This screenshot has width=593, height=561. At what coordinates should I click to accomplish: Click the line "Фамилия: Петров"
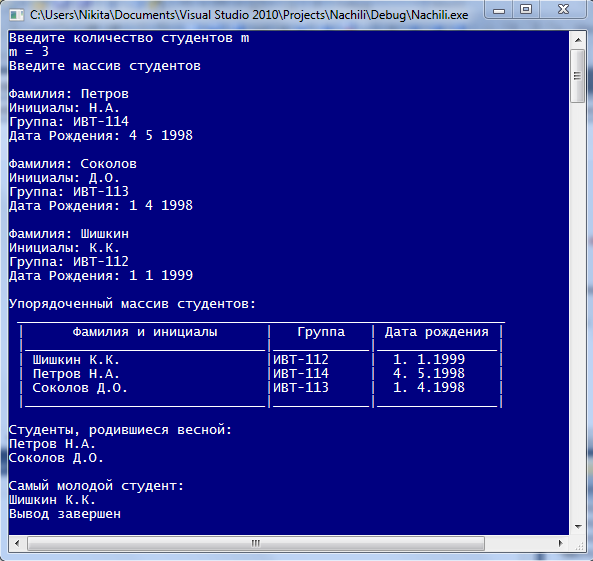pyautogui.click(x=69, y=94)
